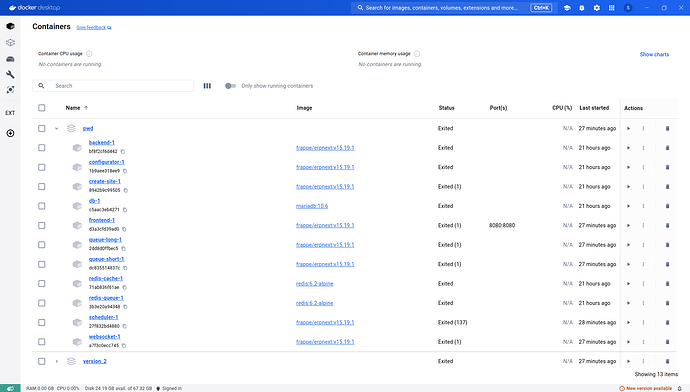Delete the scheduler-1 container
This screenshot has height=392, width=690.
(667, 322)
